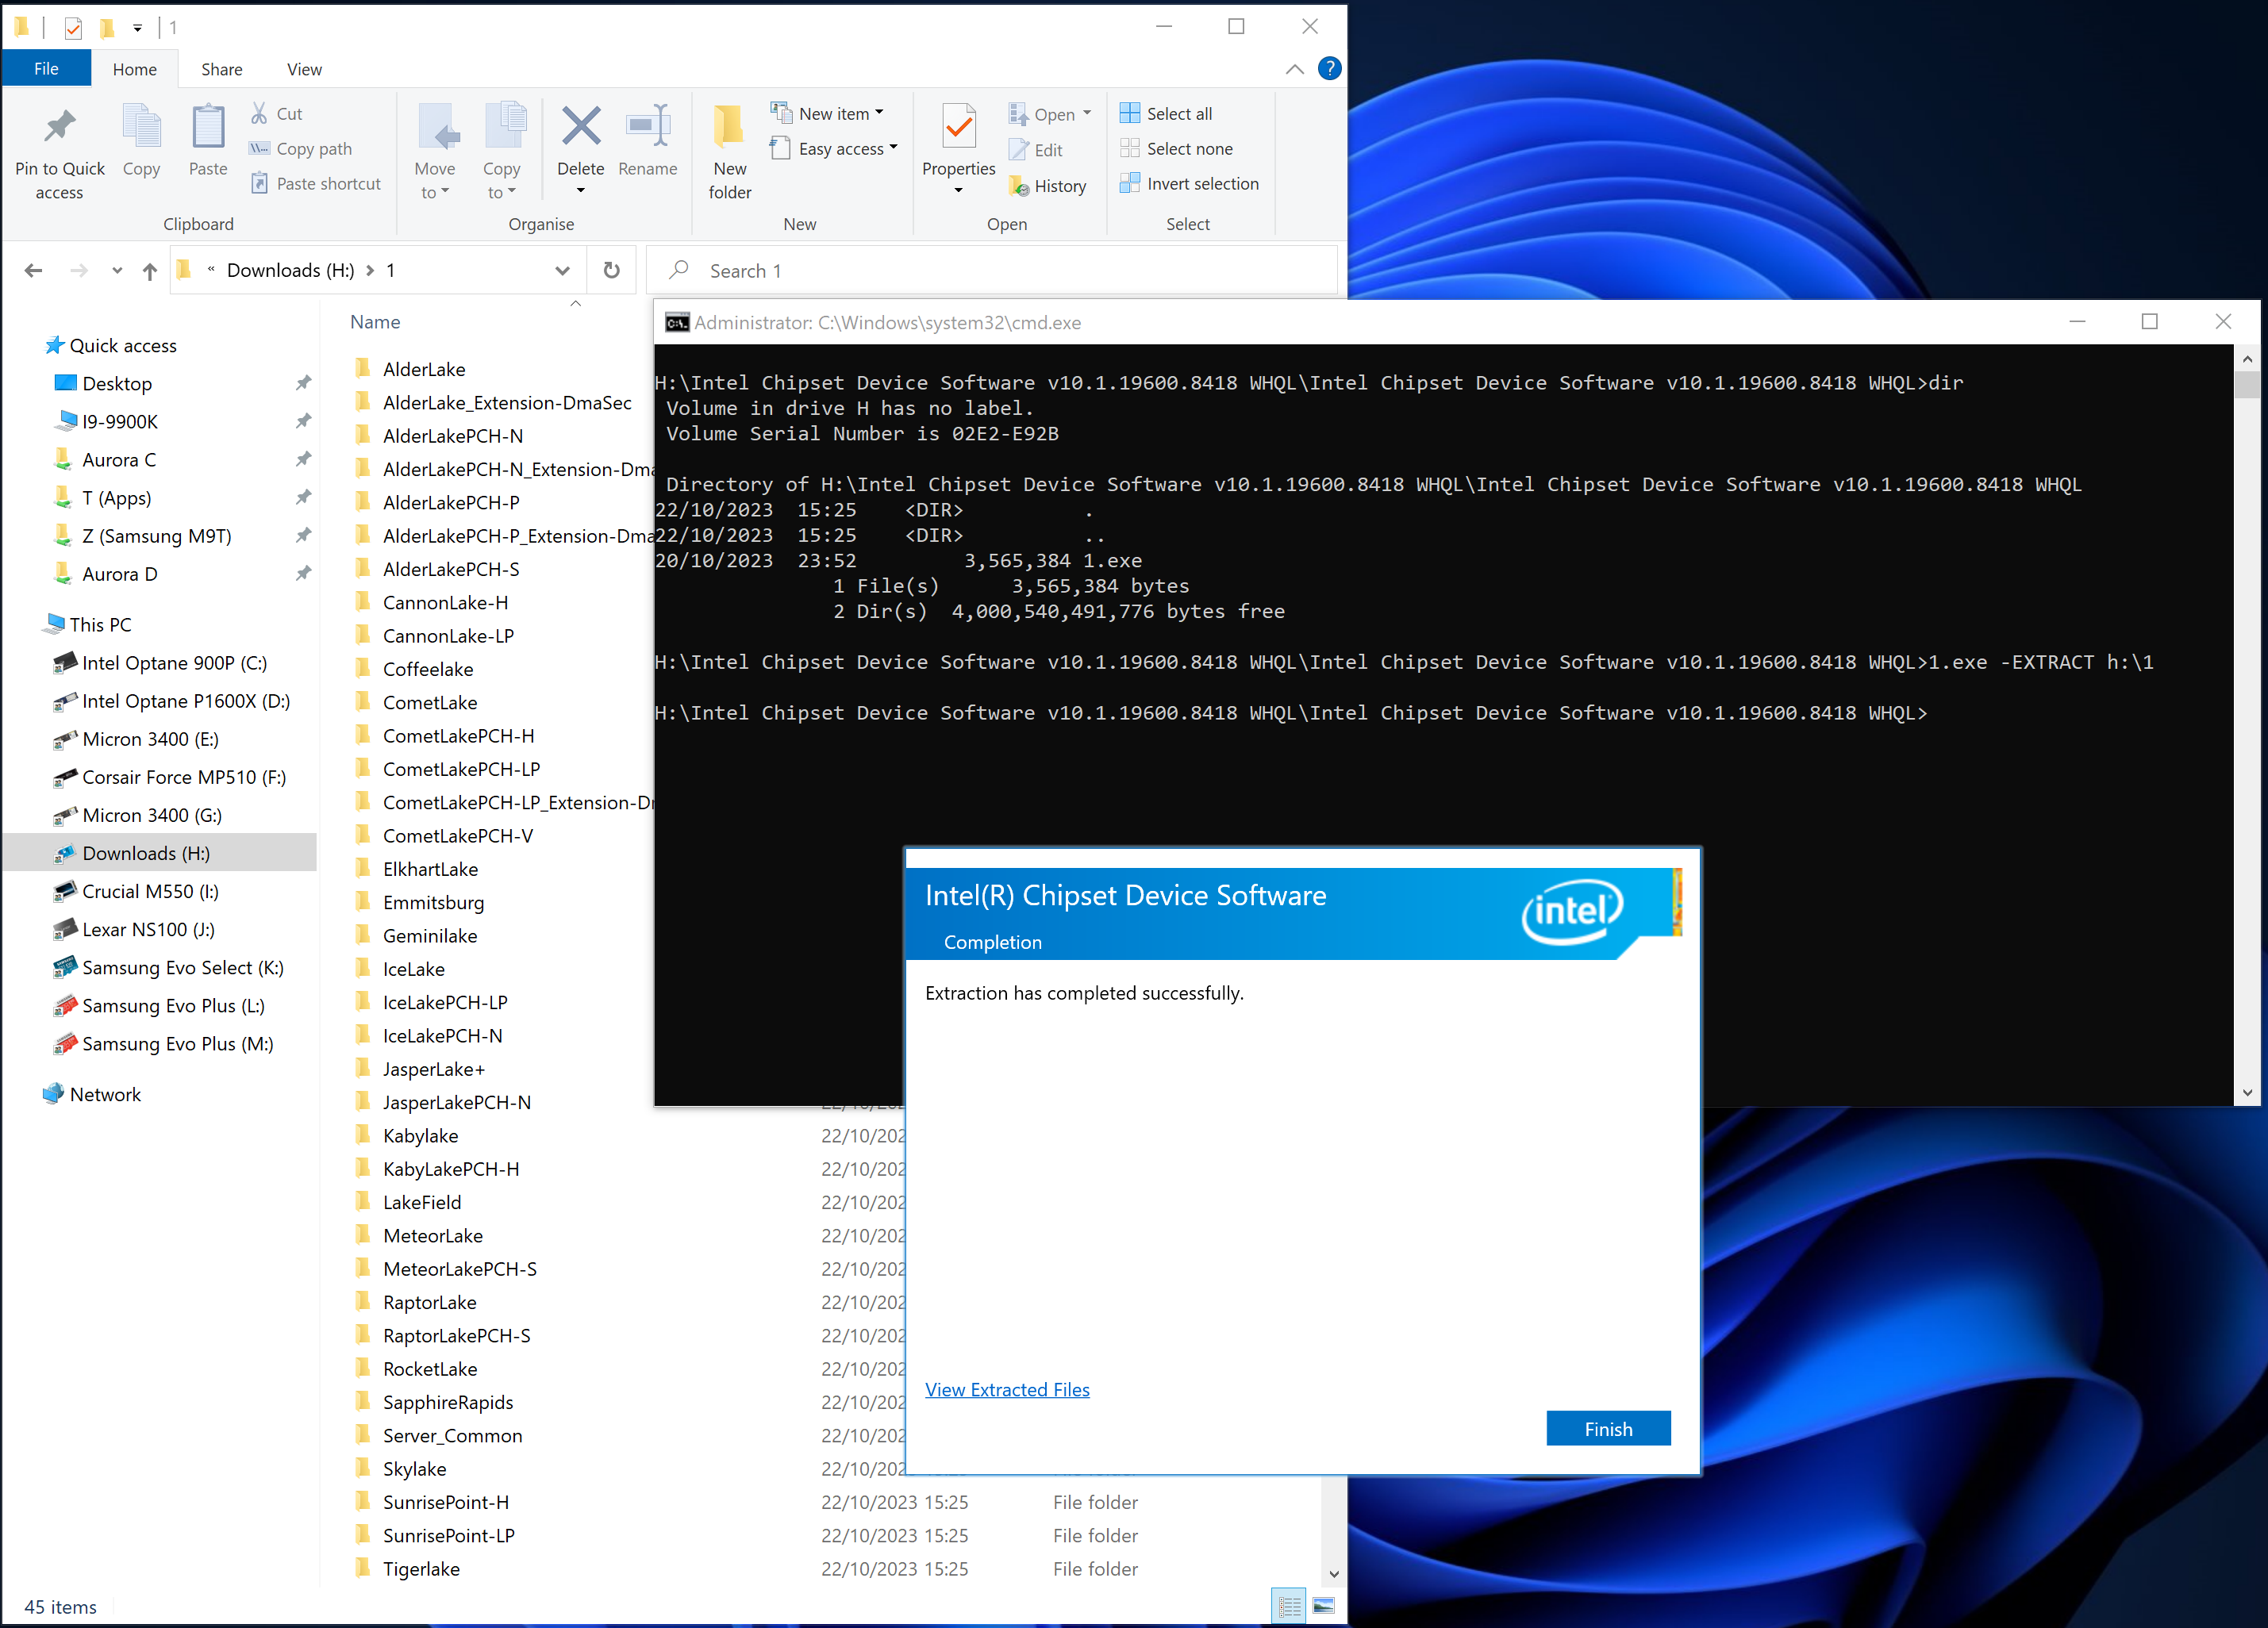Click the refresh button beside address bar
The width and height of the screenshot is (2268, 1628).
point(611,270)
